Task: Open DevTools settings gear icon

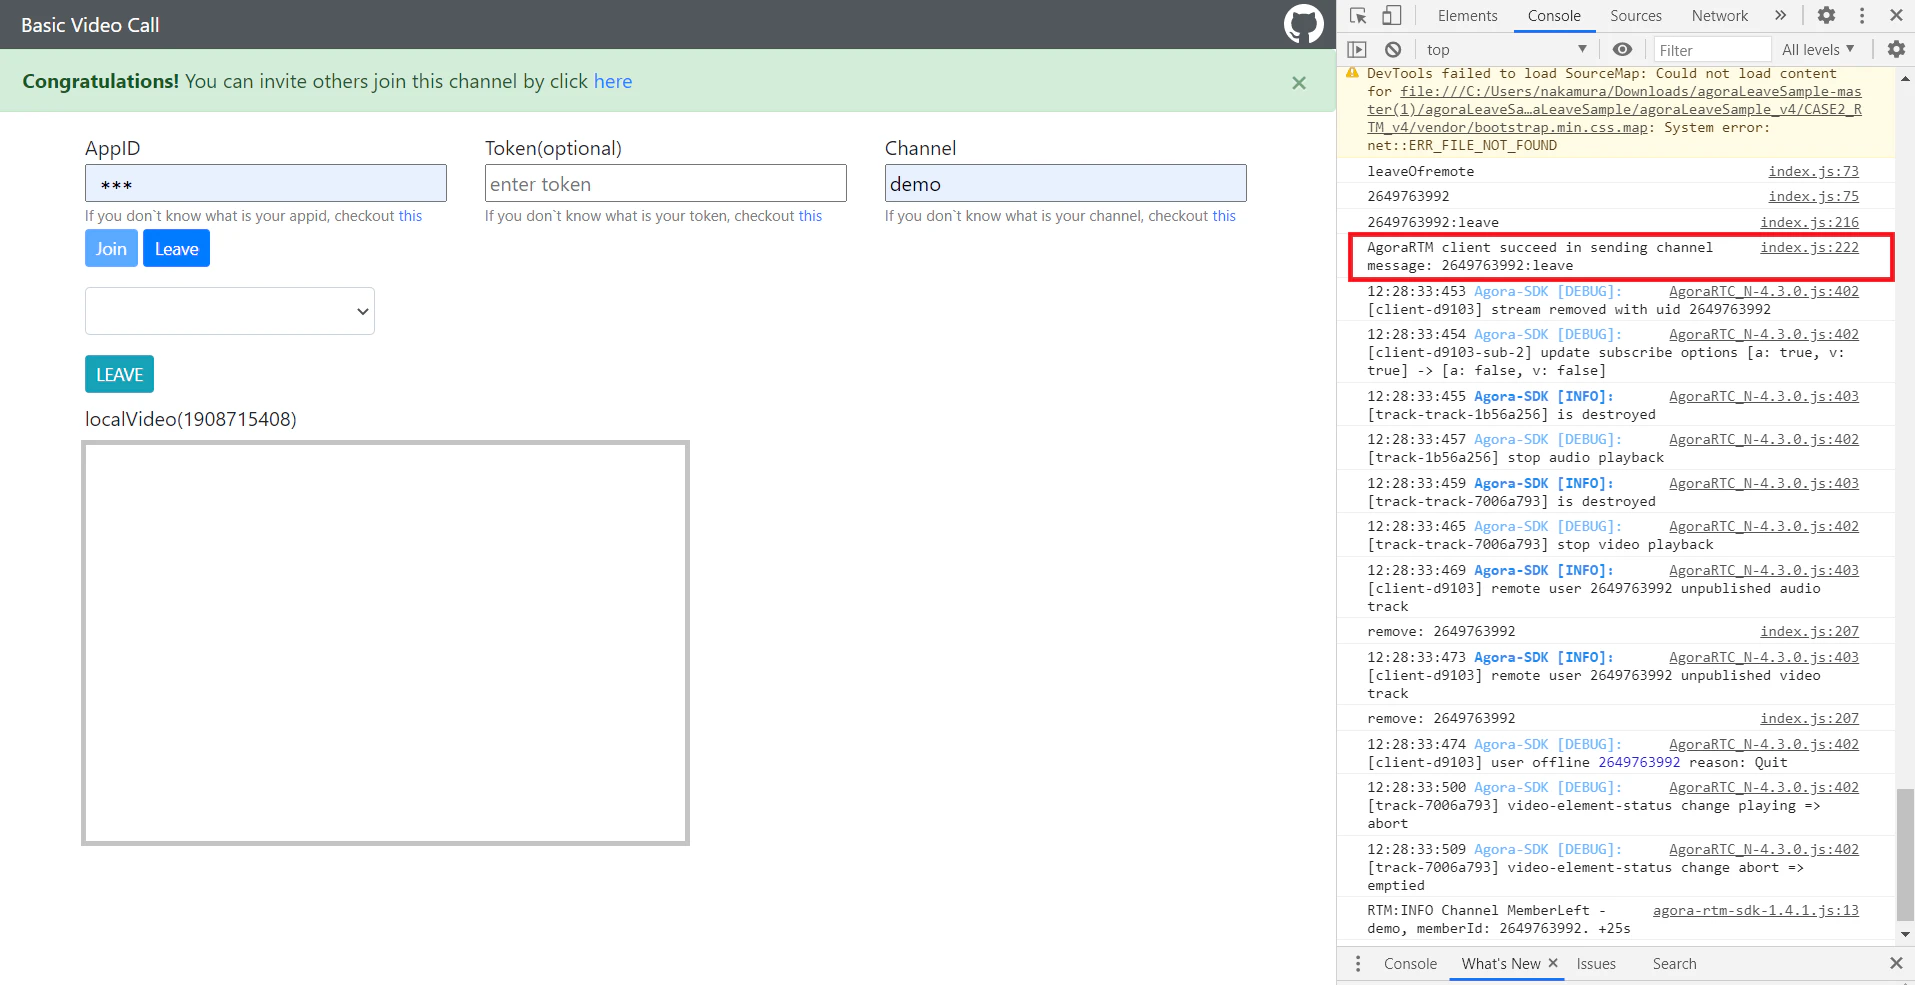Action: [1826, 16]
